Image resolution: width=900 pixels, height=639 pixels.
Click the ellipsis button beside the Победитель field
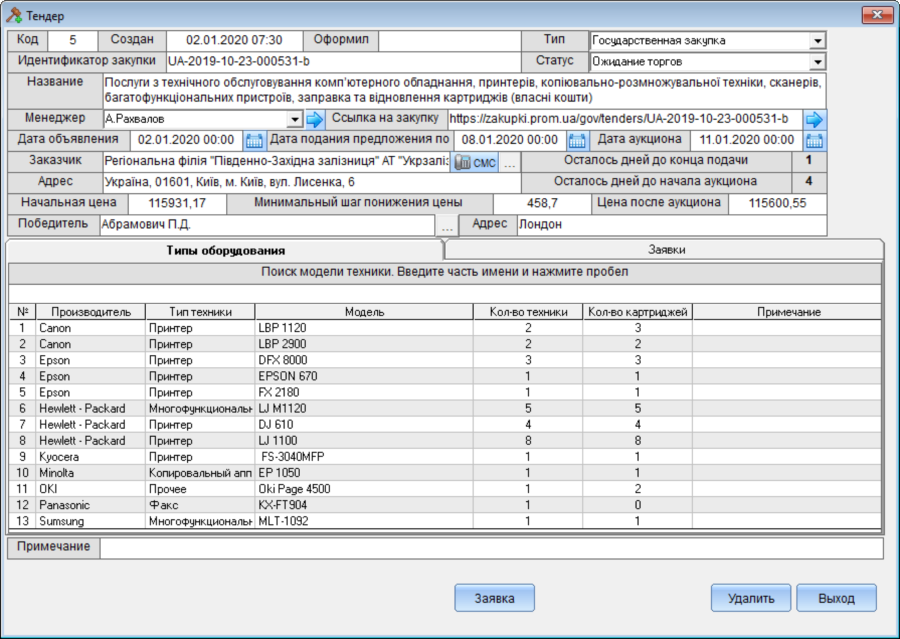point(447,226)
